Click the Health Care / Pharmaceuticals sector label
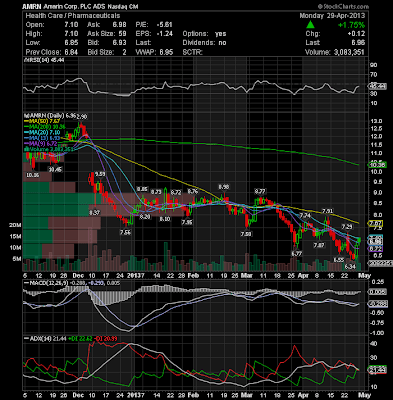This screenshot has width=393, height=400. point(73,16)
